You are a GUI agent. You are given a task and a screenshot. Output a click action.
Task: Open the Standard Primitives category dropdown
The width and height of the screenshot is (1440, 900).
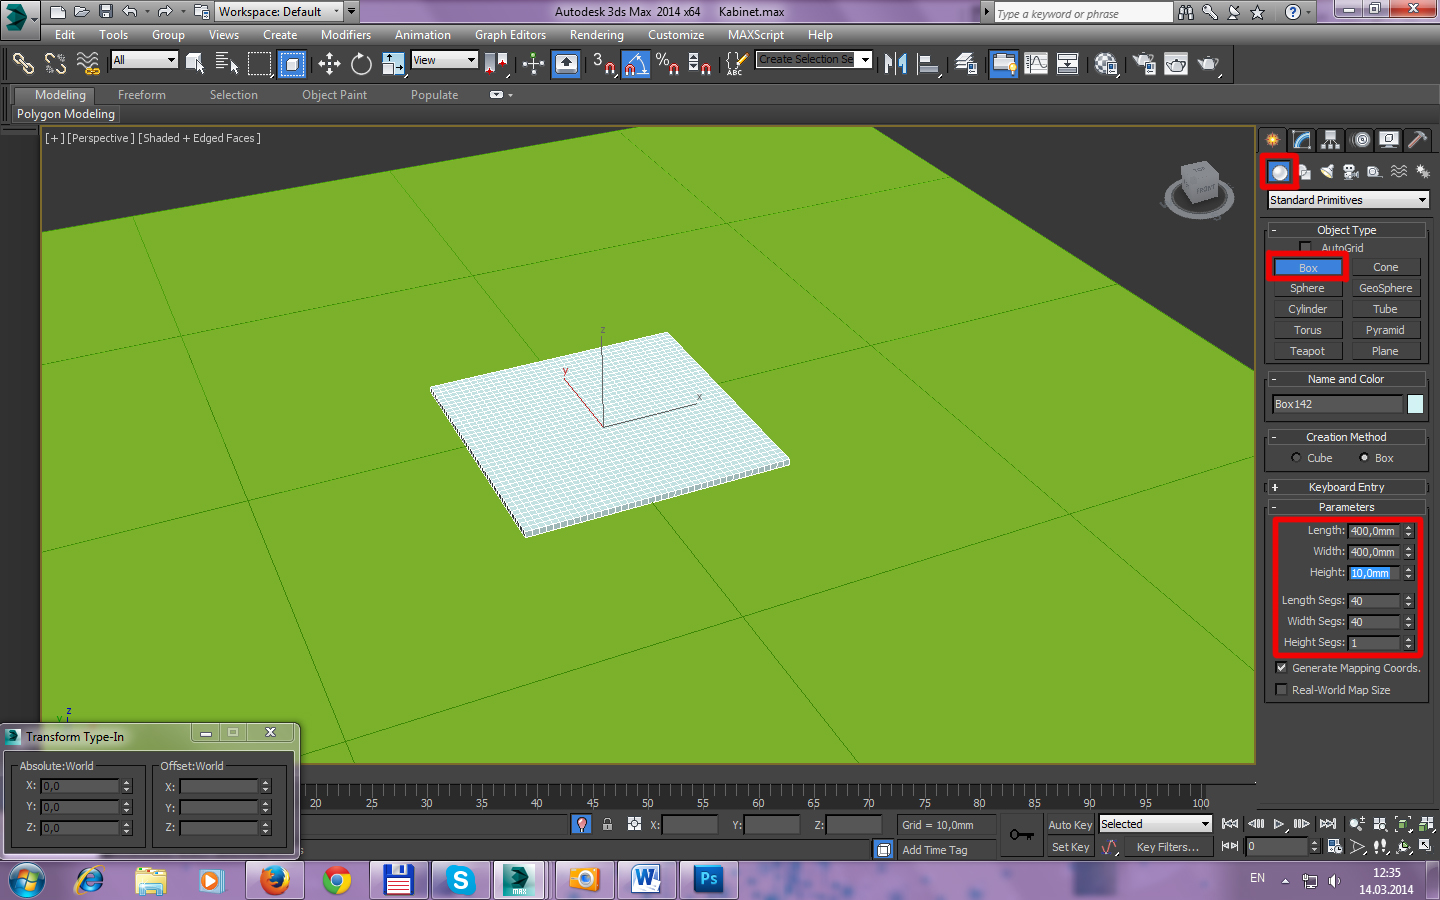(1348, 200)
